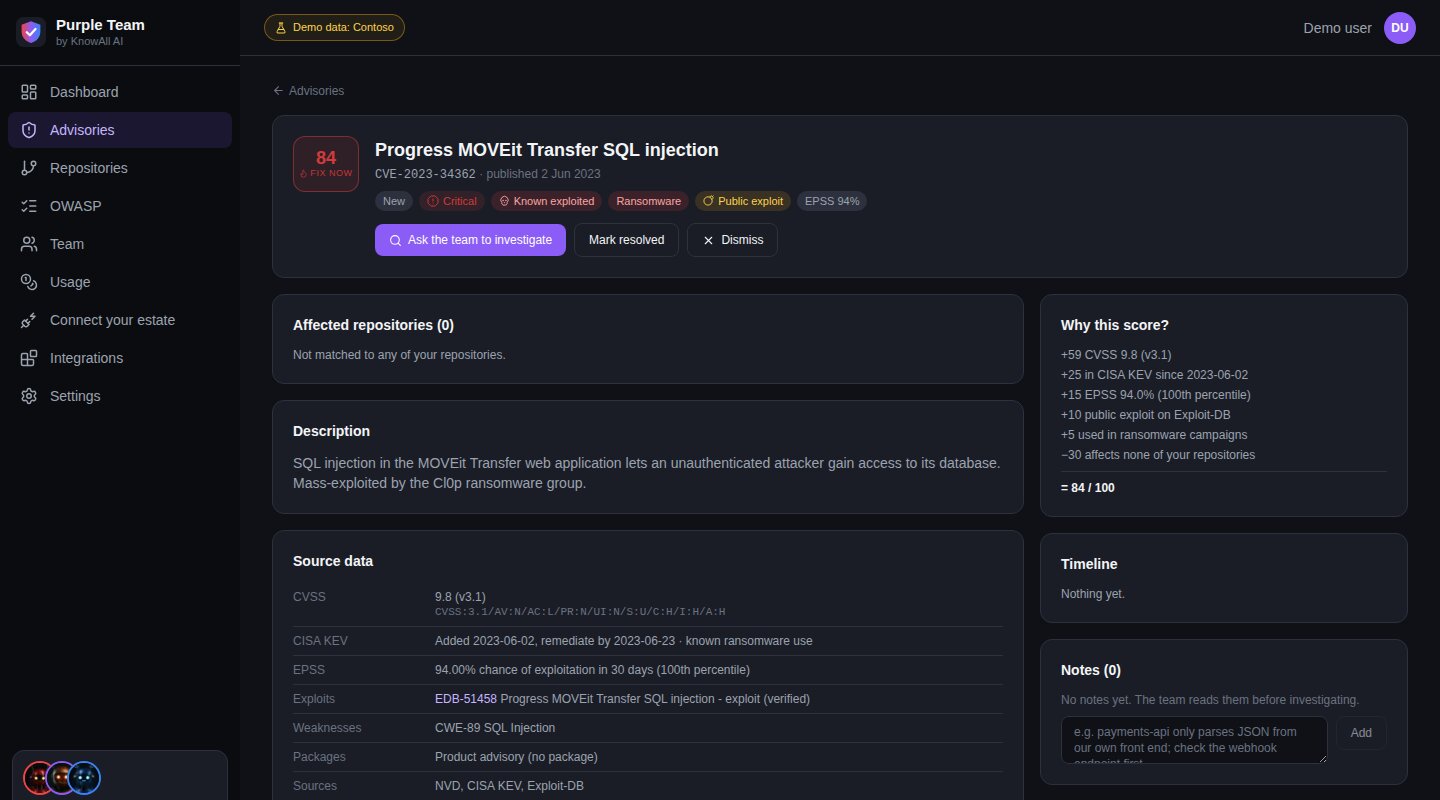This screenshot has height=800, width=1440.
Task: Click the Timeline Nothing yet text
Action: [1093, 594]
